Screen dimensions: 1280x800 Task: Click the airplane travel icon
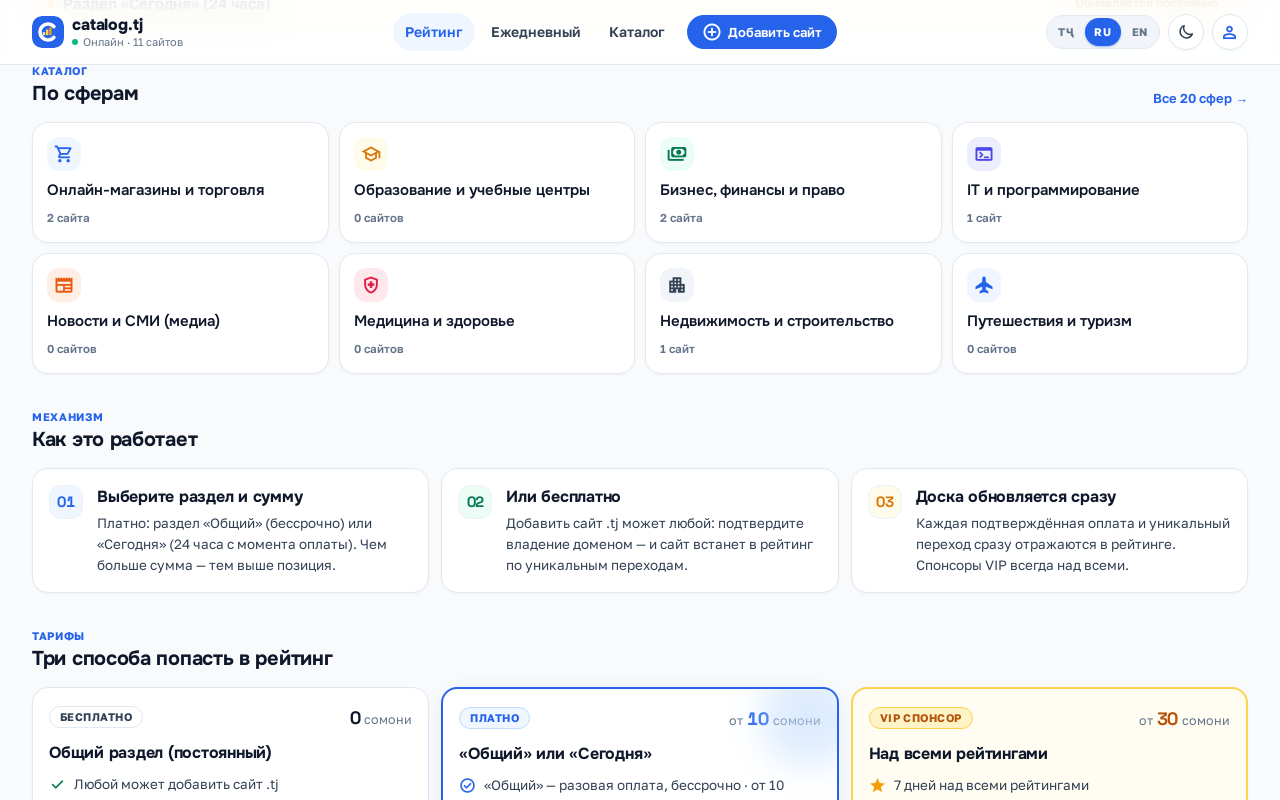(984, 285)
